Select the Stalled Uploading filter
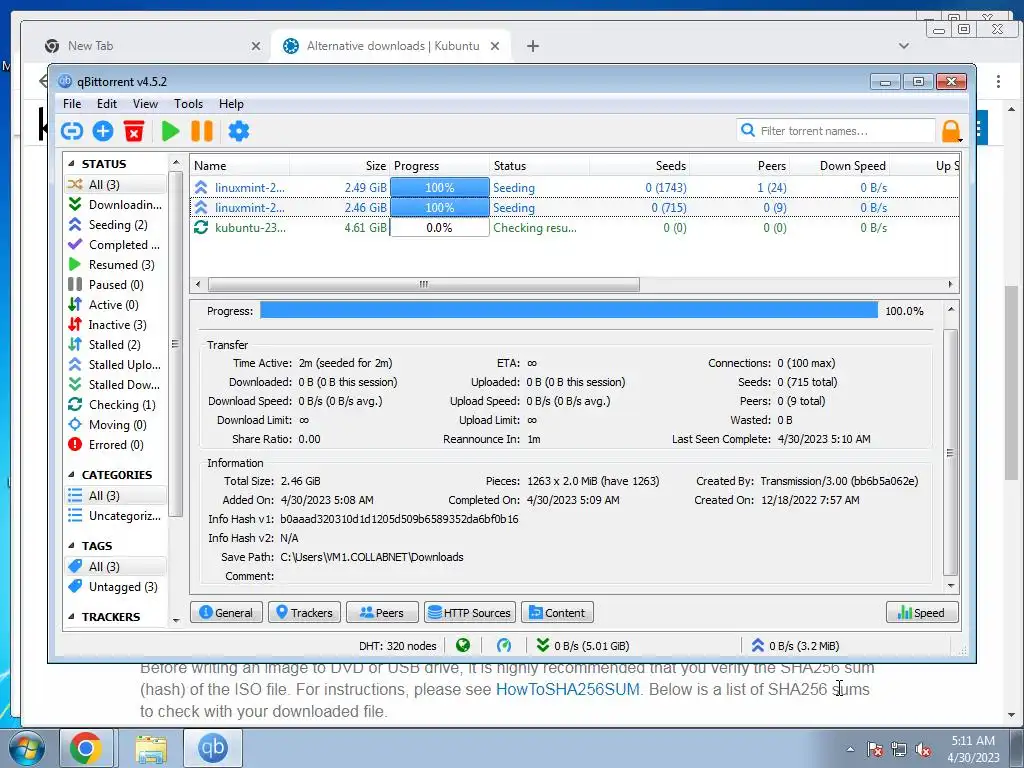The image size is (1024, 768). 116,365
